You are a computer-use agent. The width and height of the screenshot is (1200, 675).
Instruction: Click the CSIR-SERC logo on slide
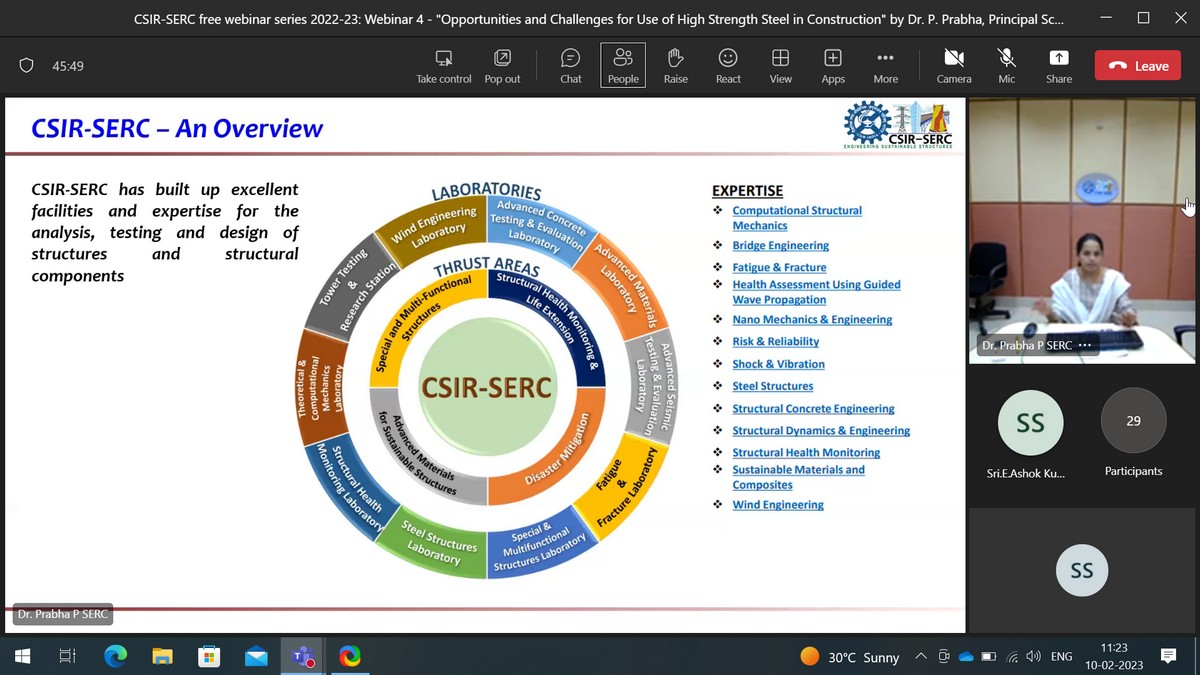point(897,126)
